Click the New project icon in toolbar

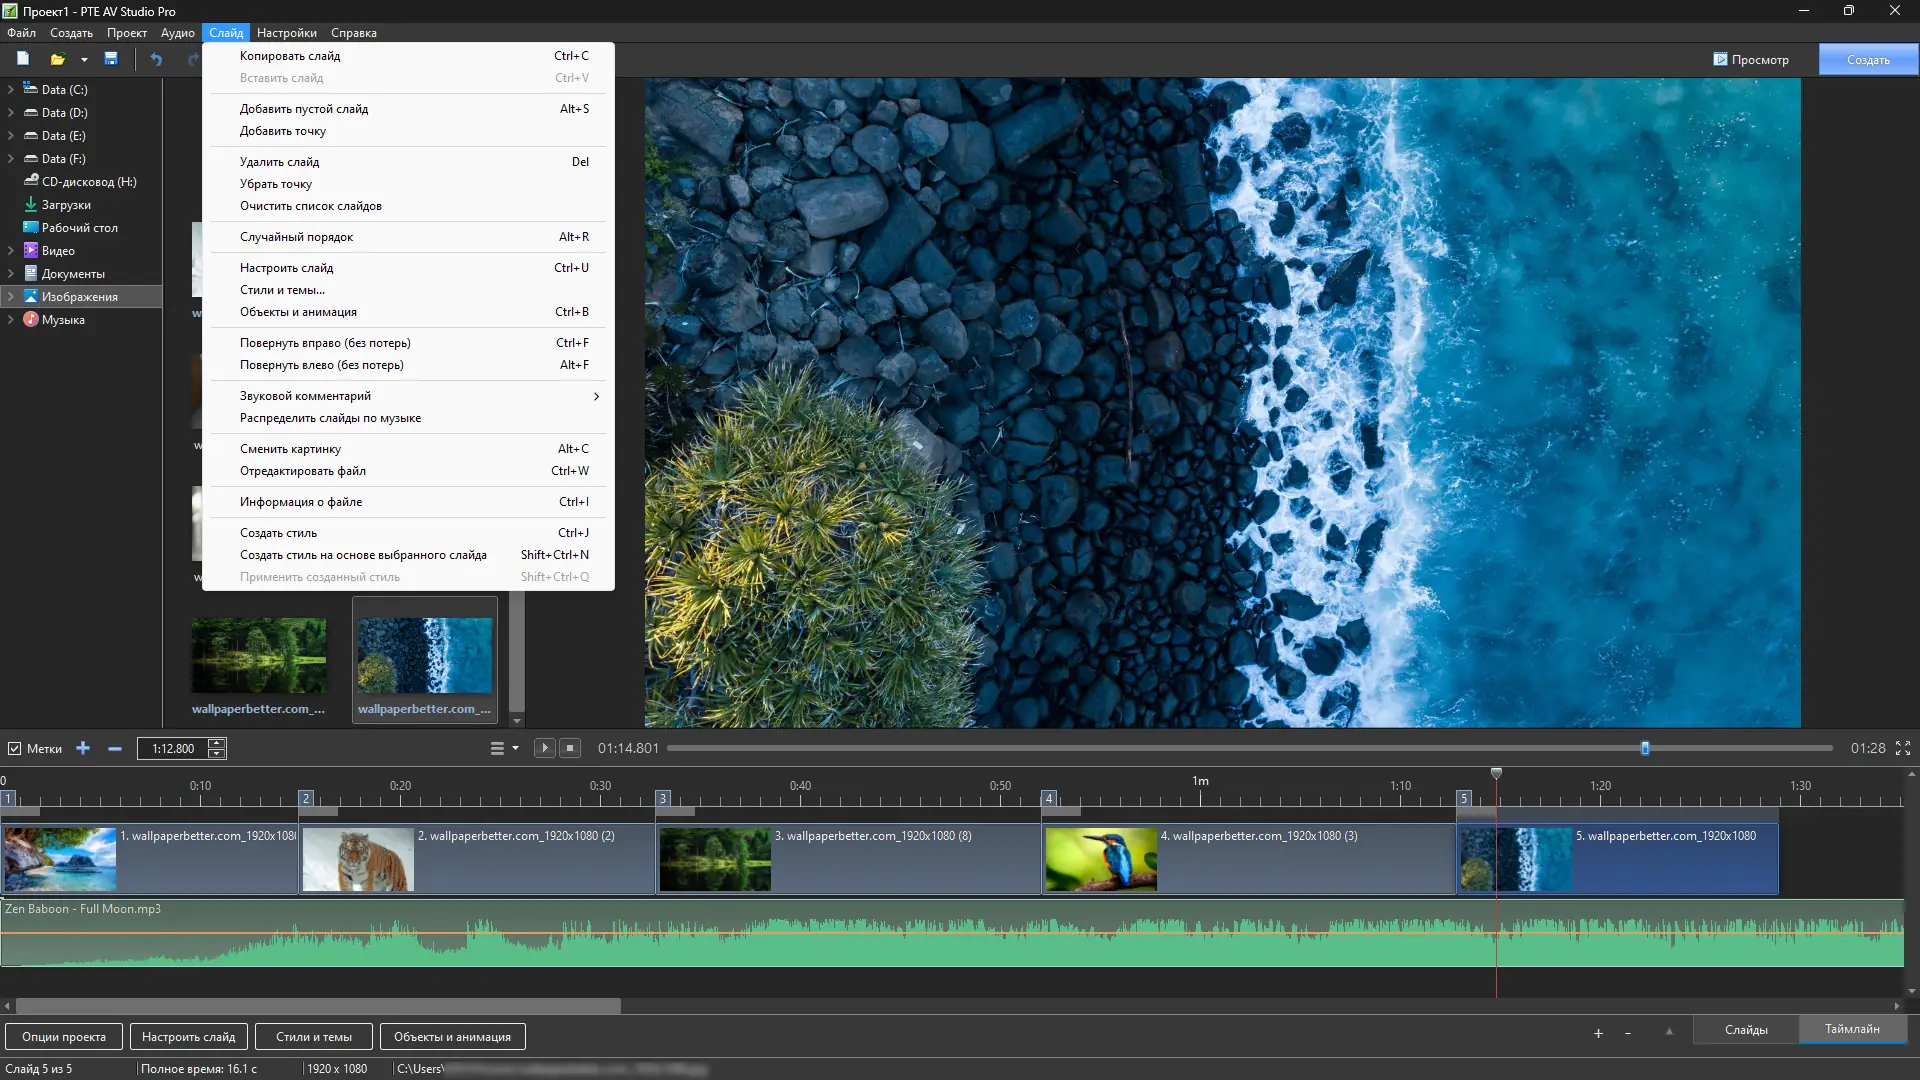pyautogui.click(x=23, y=59)
